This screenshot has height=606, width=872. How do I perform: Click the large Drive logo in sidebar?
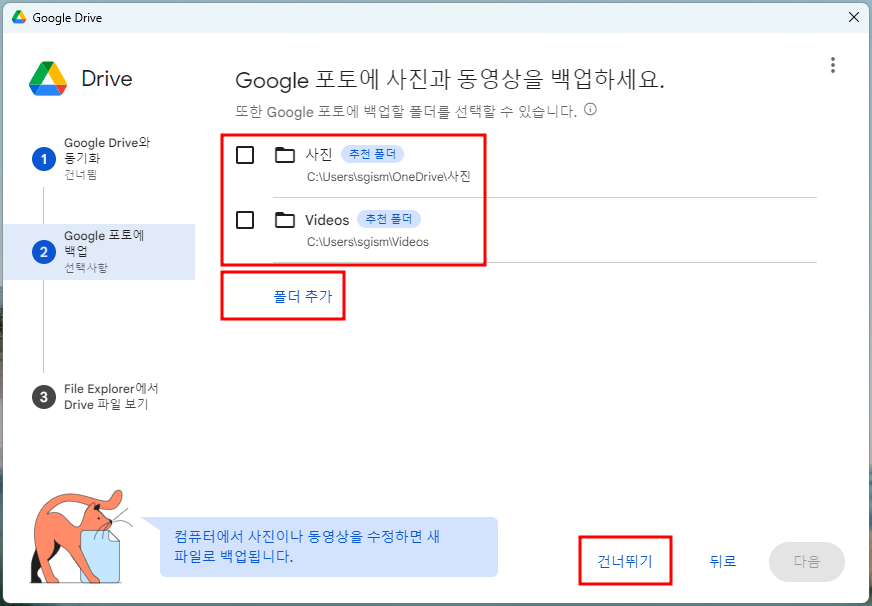[x=48, y=78]
